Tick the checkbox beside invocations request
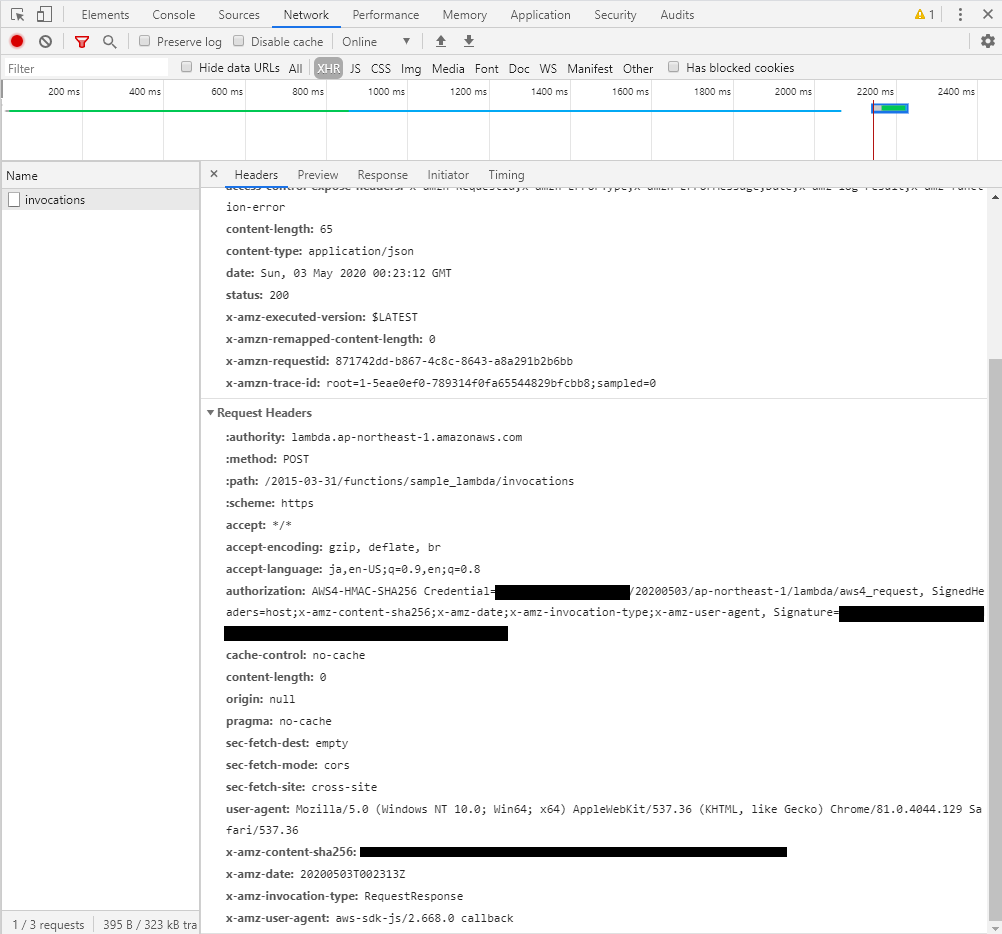 click(x=14, y=200)
